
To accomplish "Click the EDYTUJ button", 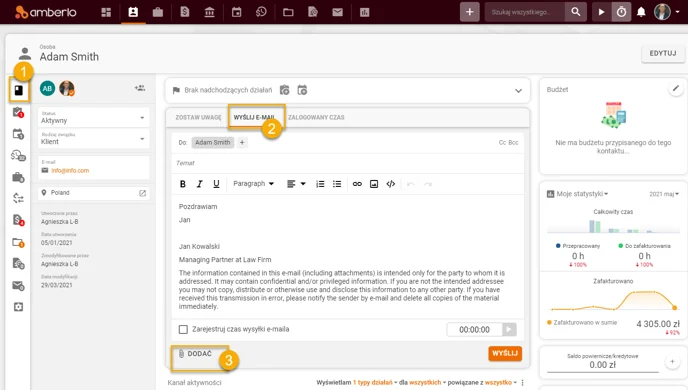I will coord(663,53).
